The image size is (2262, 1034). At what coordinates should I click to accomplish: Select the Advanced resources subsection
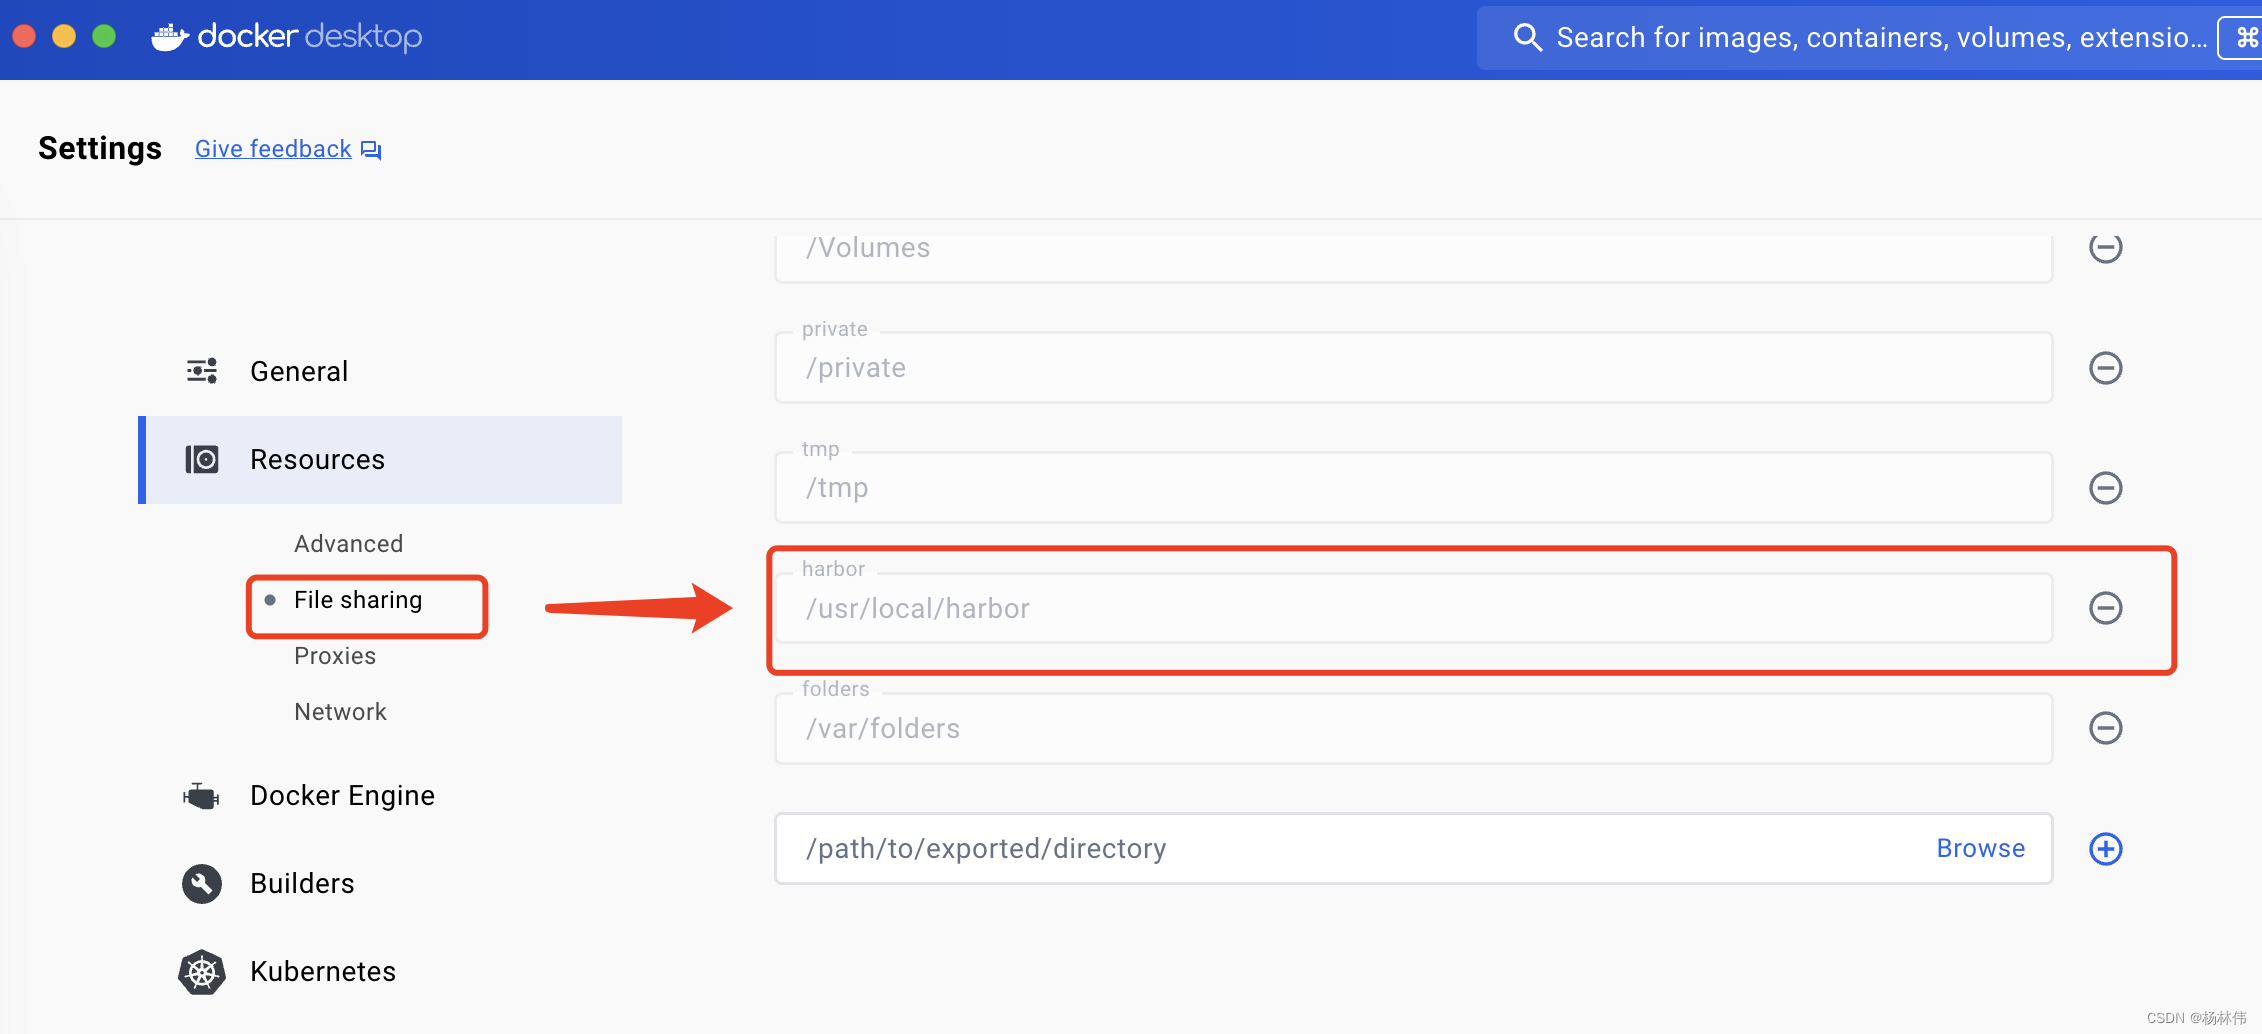coord(349,544)
